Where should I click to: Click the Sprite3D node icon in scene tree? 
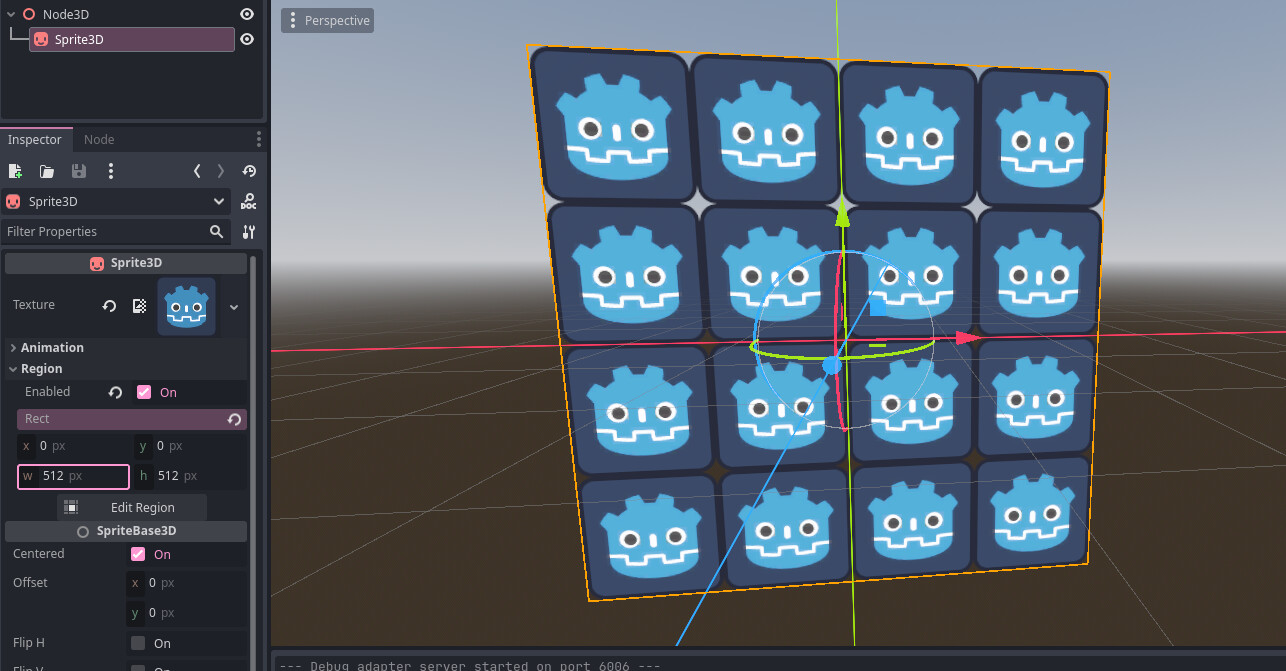coord(41,39)
